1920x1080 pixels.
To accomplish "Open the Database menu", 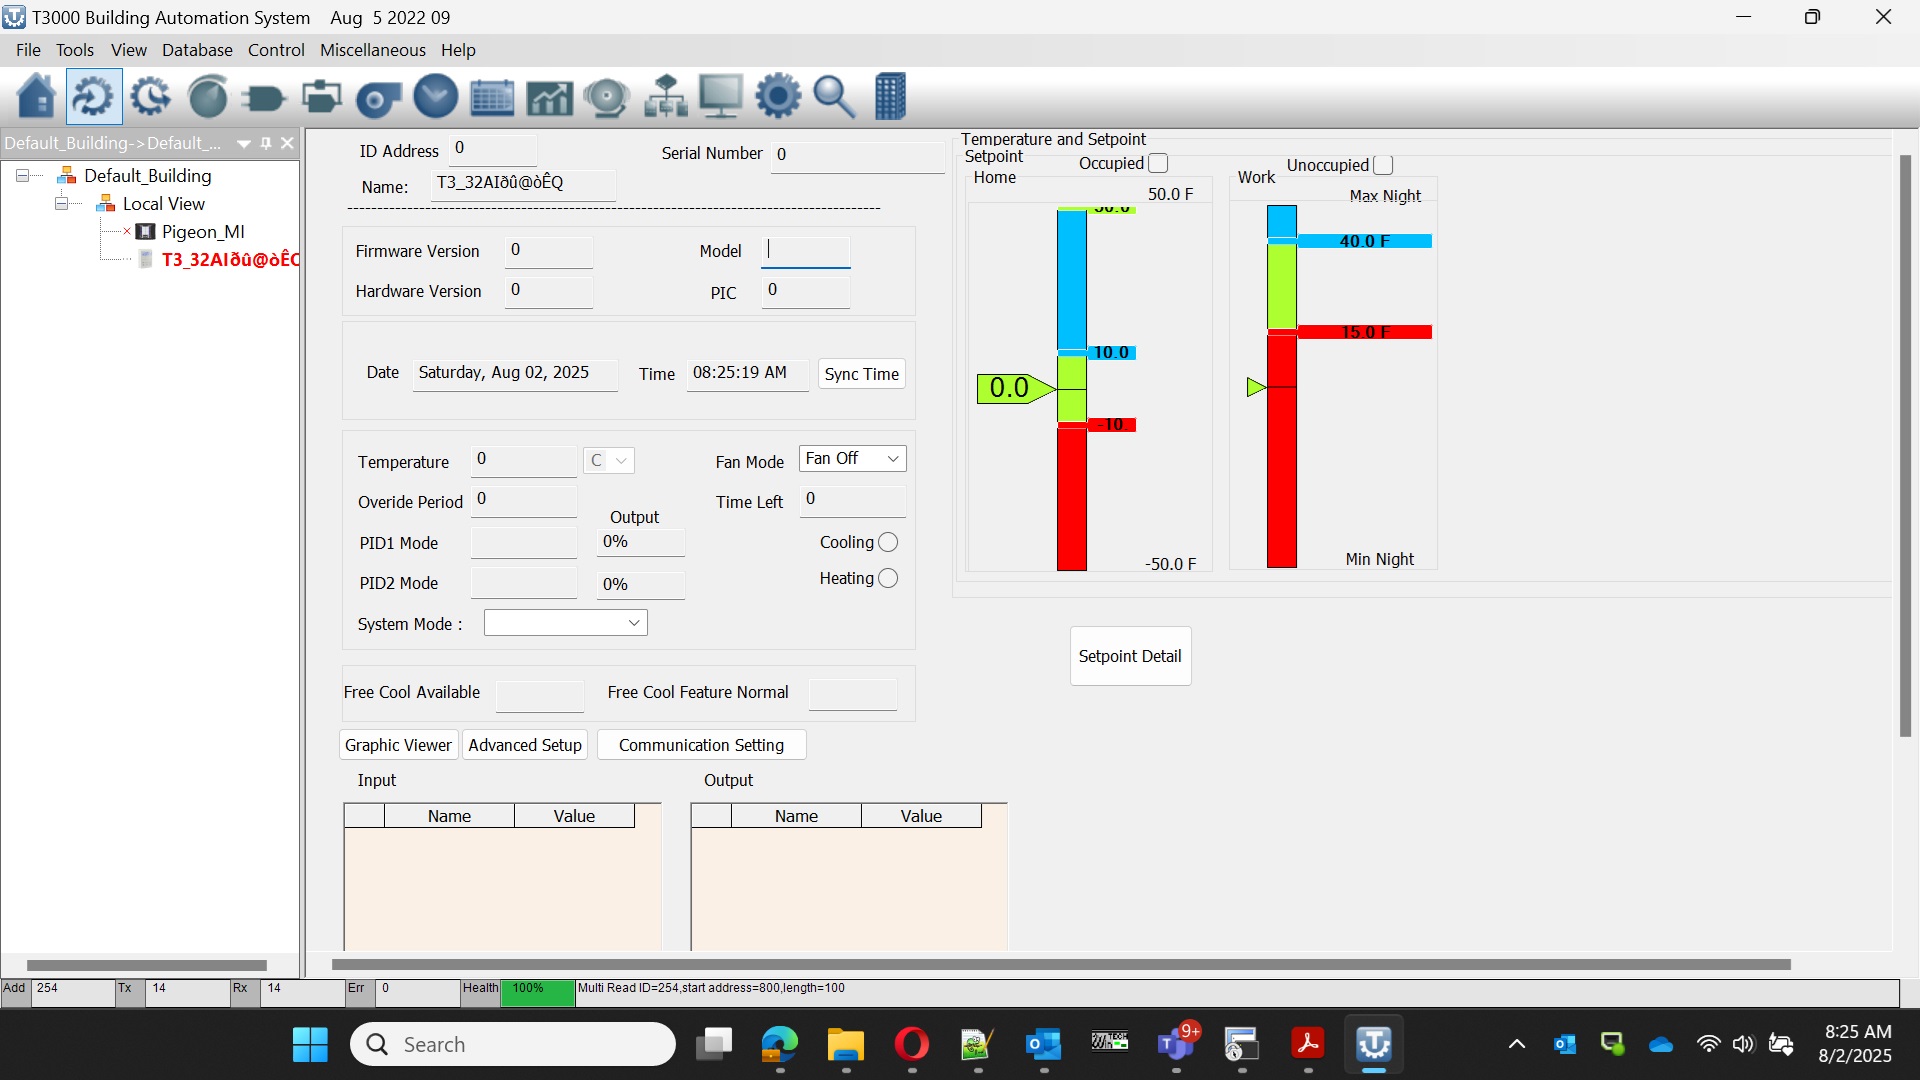I will pyautogui.click(x=197, y=50).
